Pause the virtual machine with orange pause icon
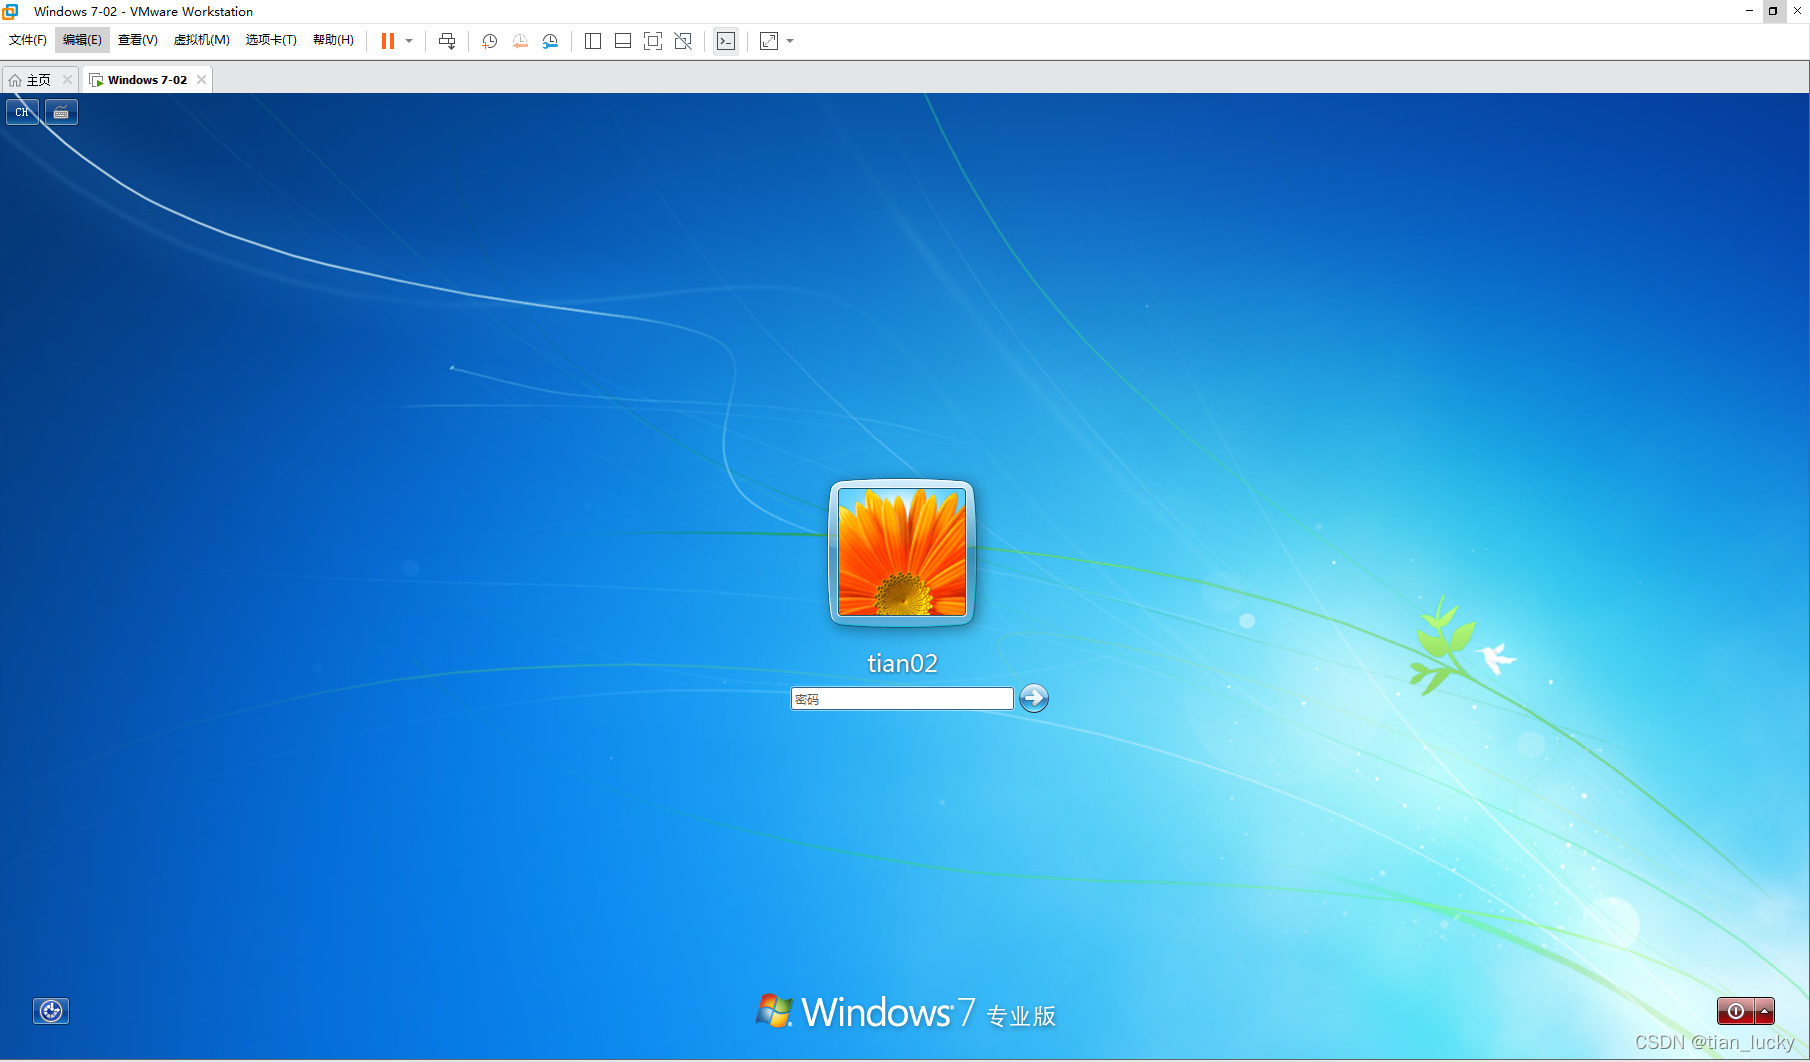Screen dimensions: 1810x1062 (x=388, y=41)
